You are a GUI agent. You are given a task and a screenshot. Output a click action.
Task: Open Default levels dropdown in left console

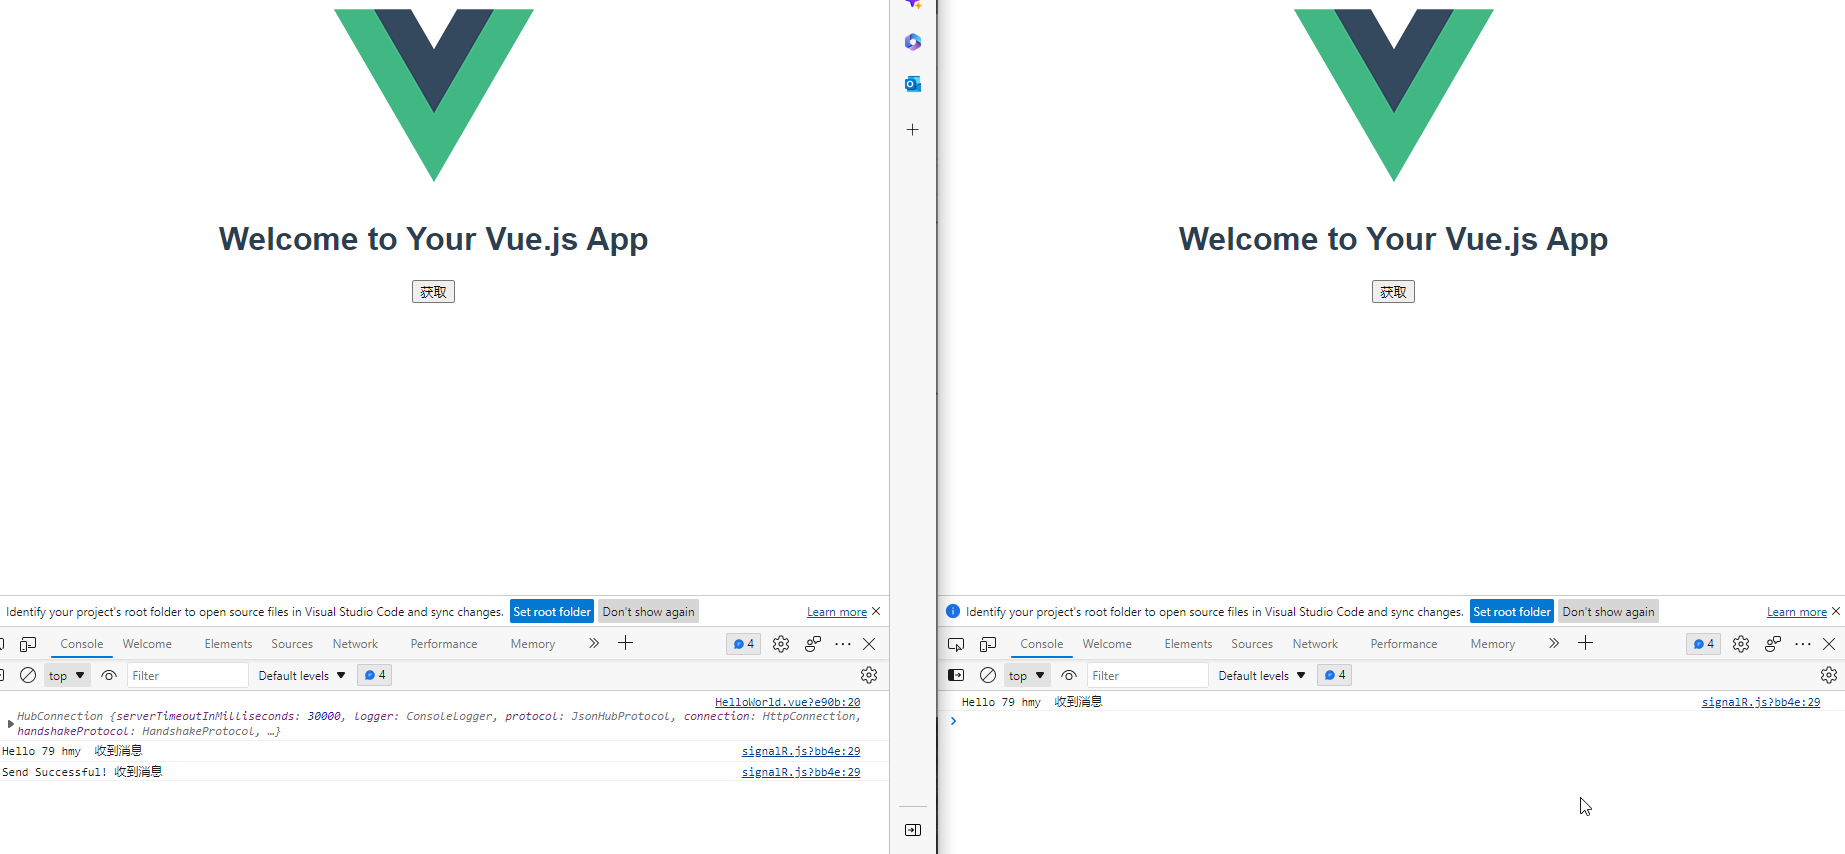[302, 675]
